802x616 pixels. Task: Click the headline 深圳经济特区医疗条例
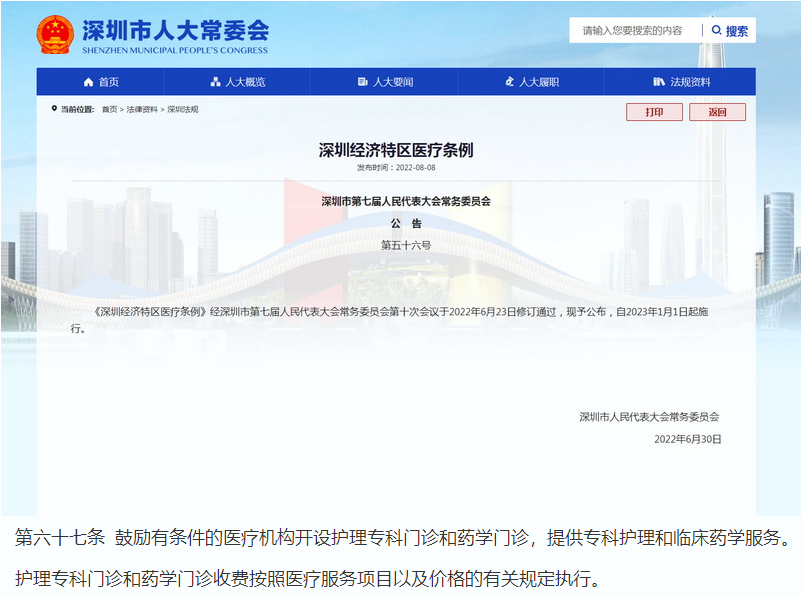click(396, 151)
